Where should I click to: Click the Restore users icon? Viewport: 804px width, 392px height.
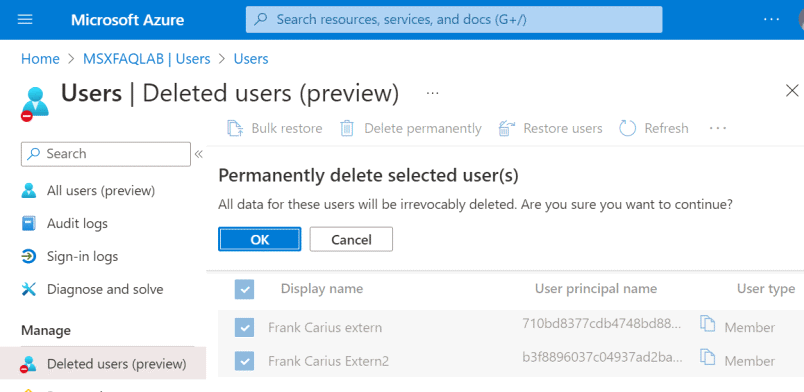coord(507,128)
